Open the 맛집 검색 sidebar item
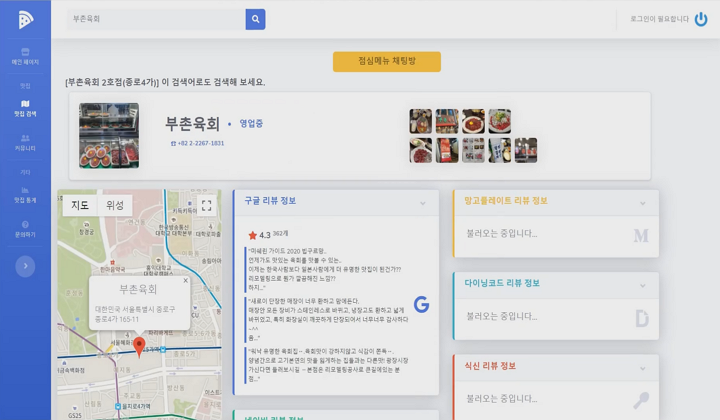This screenshot has width=720, height=420. coord(25,108)
